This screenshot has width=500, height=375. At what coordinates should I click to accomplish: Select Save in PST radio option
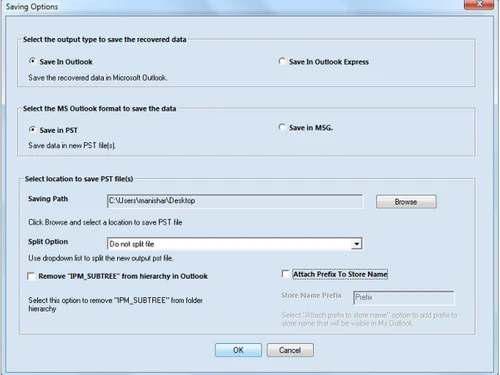click(32, 130)
